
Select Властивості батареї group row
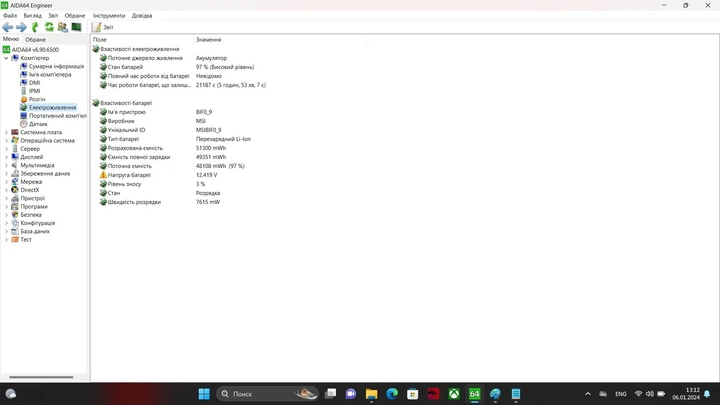click(x=122, y=103)
